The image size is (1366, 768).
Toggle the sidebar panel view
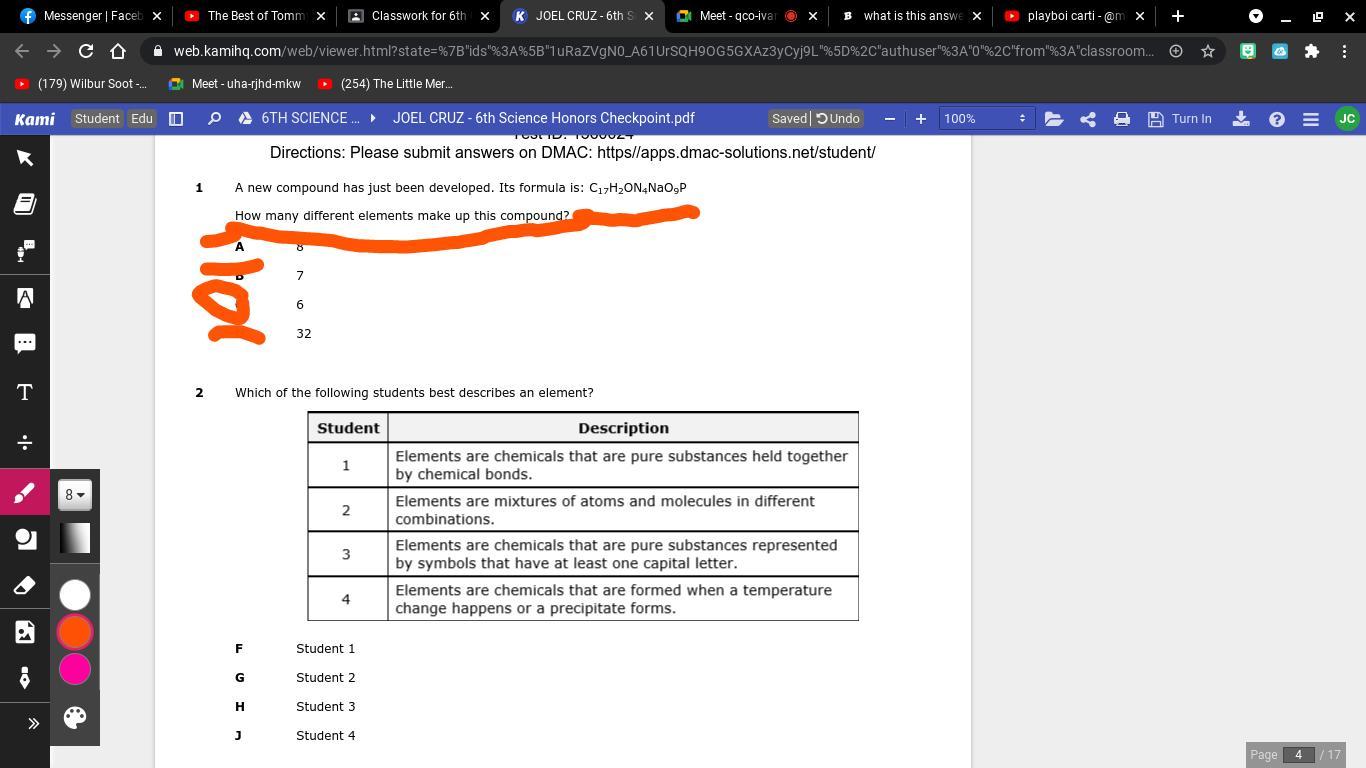(x=176, y=118)
